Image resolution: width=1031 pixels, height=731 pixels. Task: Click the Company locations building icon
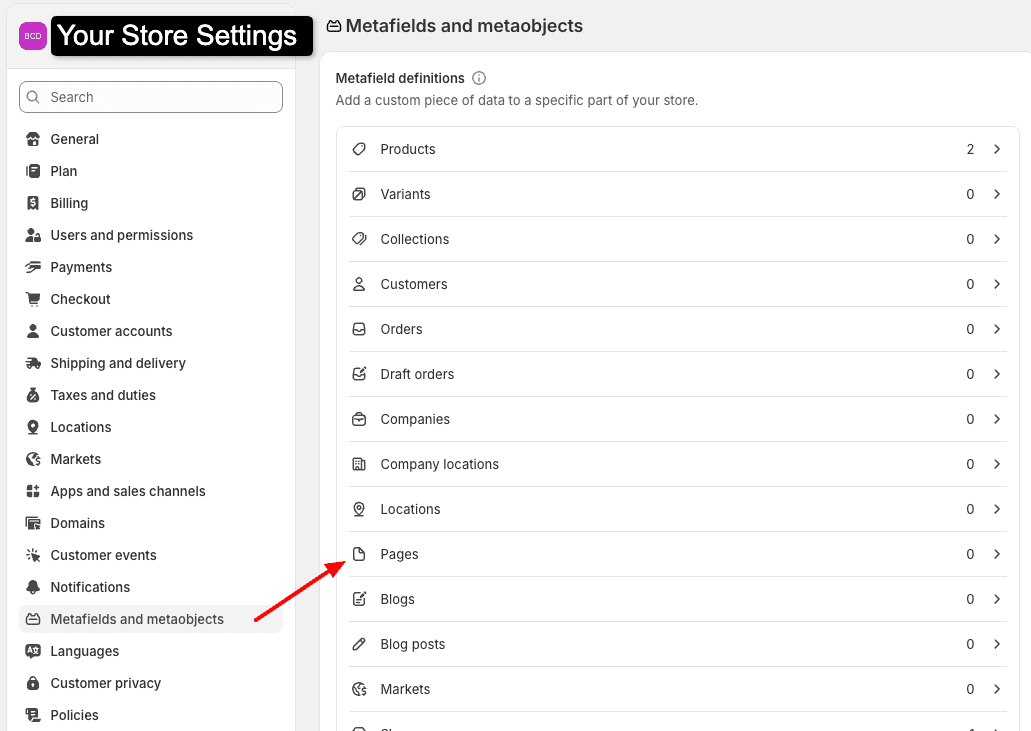coord(359,464)
